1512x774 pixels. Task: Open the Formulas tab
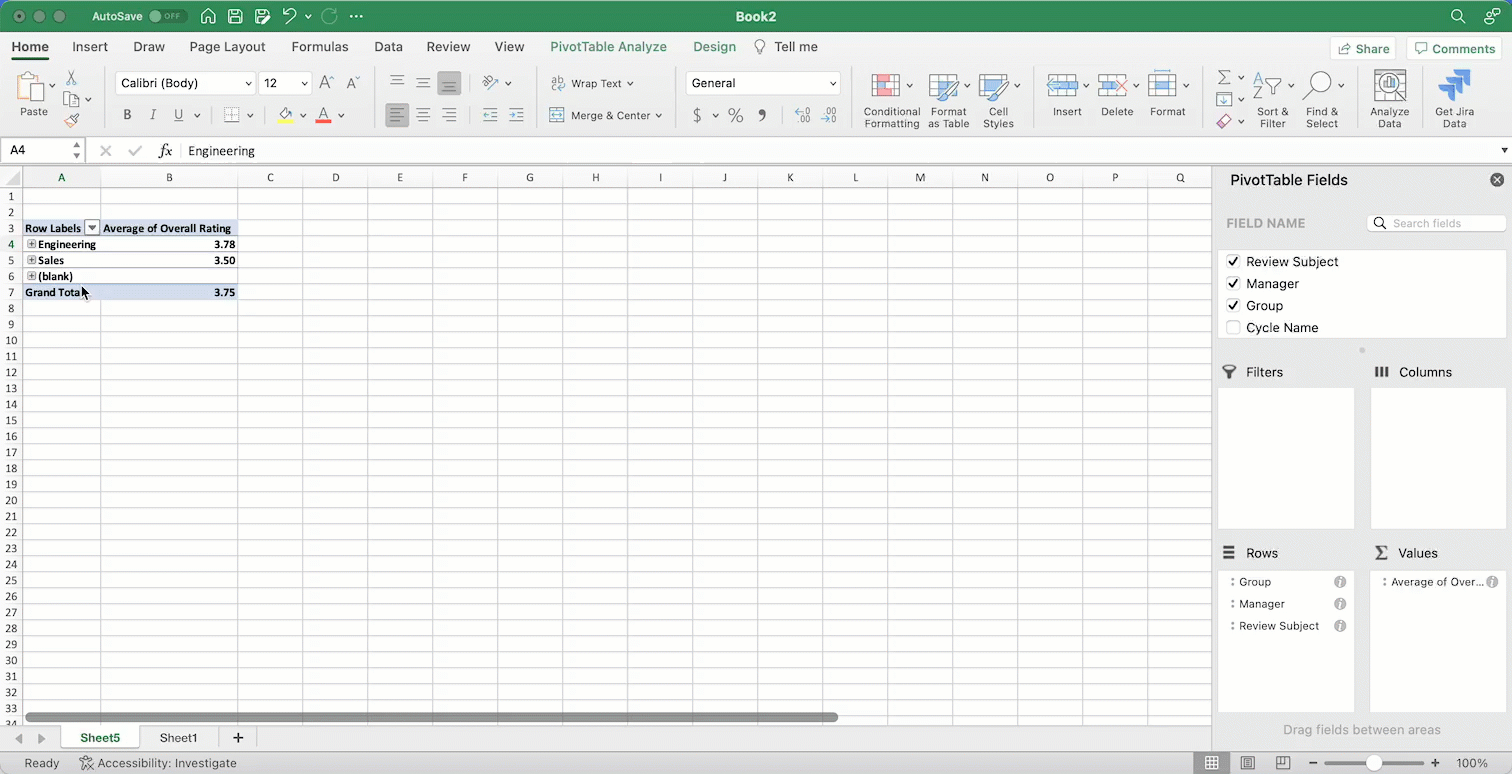(320, 47)
